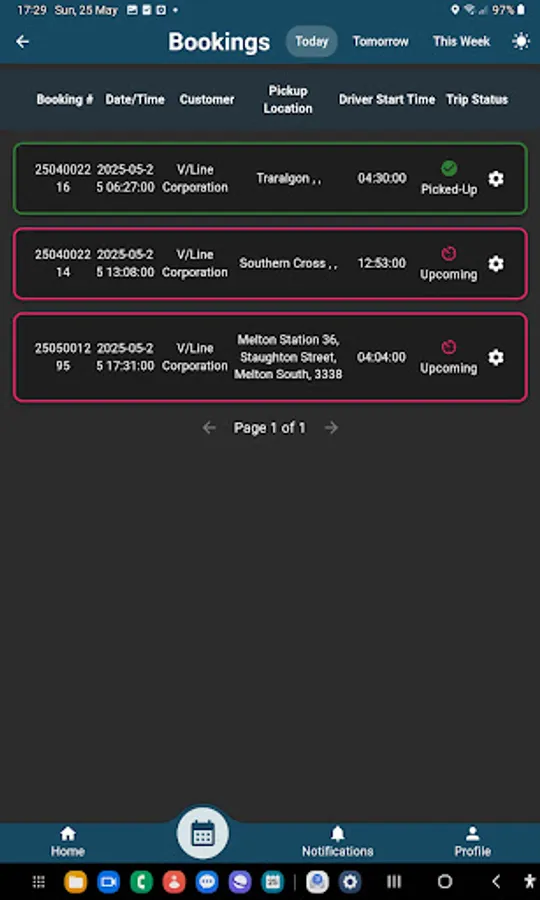540x900 pixels.
Task: Click date/time 2025-05-25 13:08:00
Action: [x=125, y=263]
